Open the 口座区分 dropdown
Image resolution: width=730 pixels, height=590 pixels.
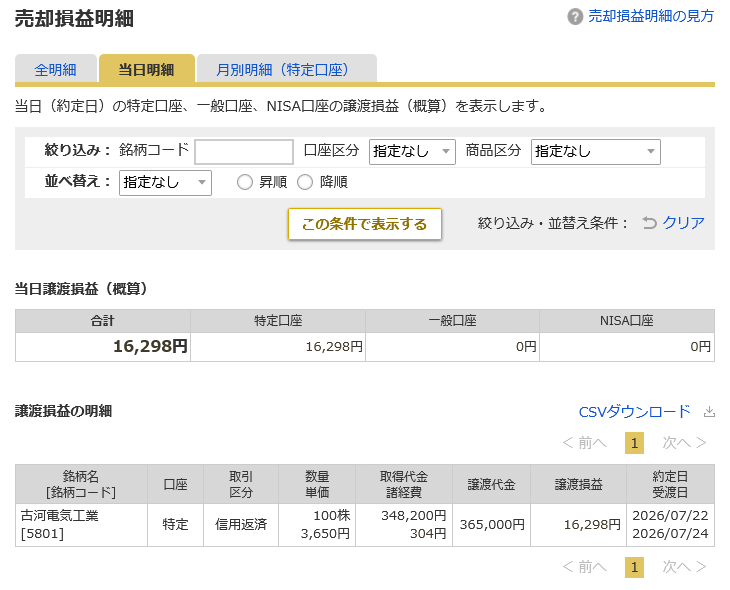coord(412,152)
